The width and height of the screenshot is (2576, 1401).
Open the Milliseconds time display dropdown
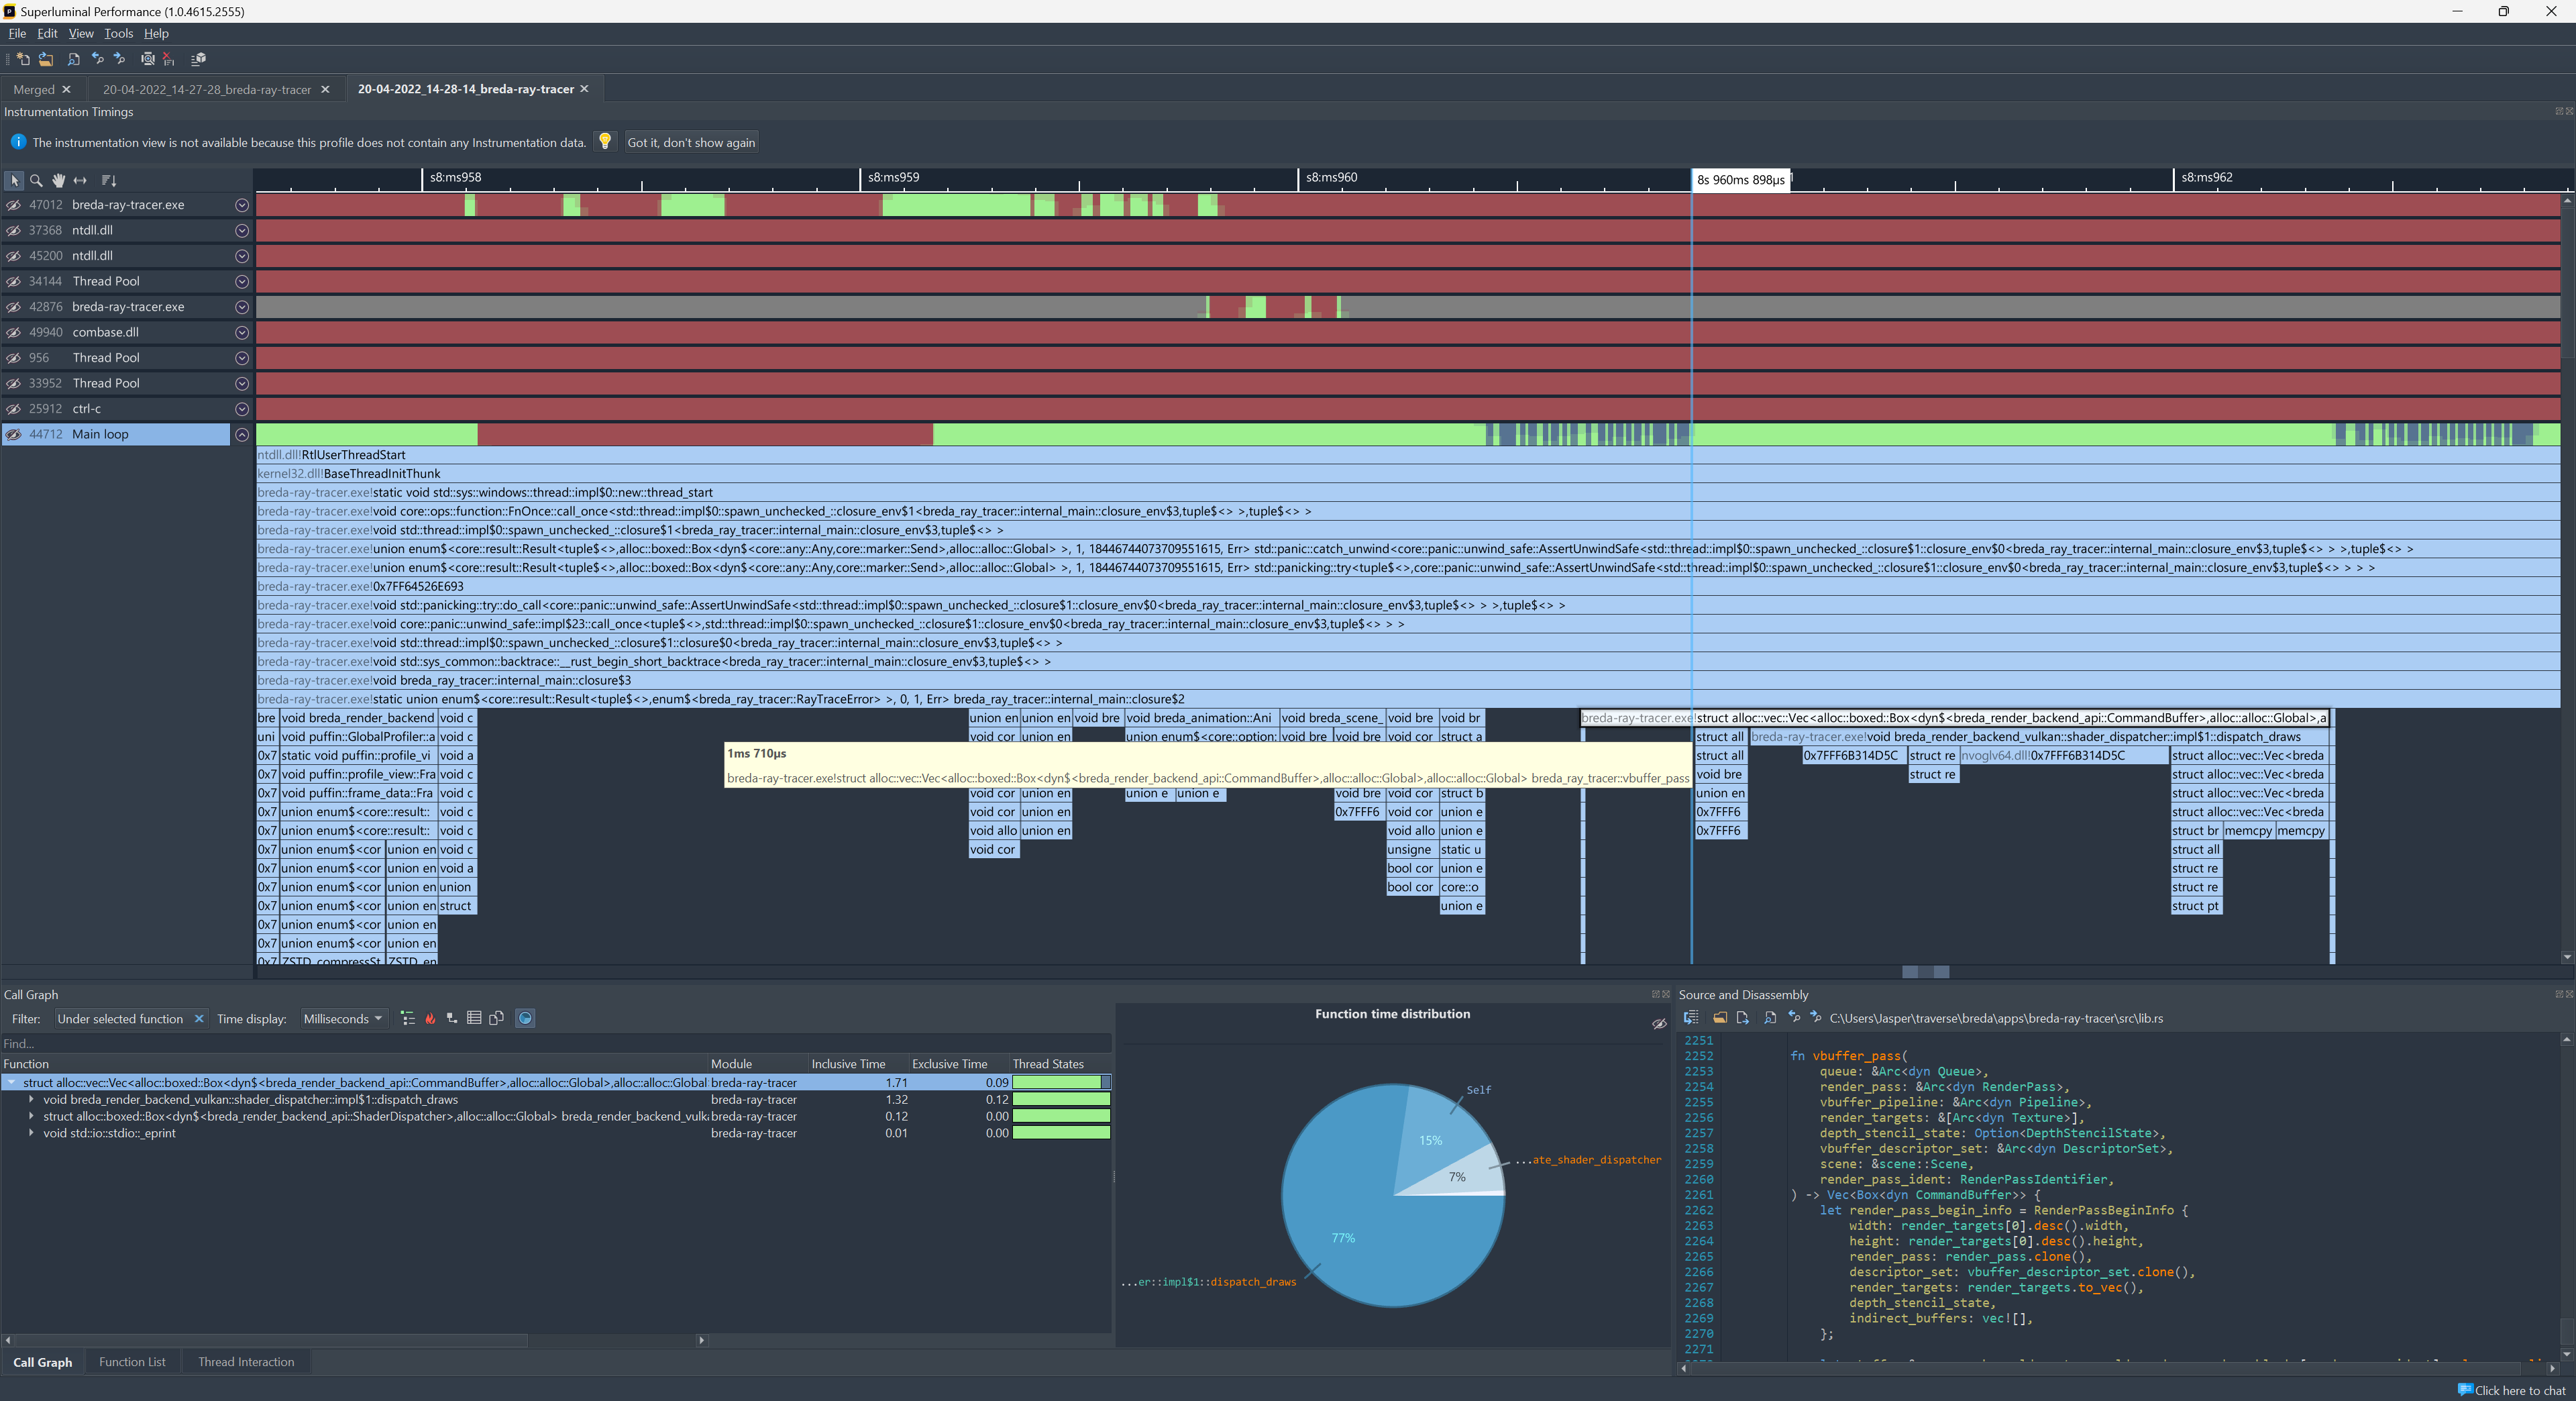(x=343, y=1019)
